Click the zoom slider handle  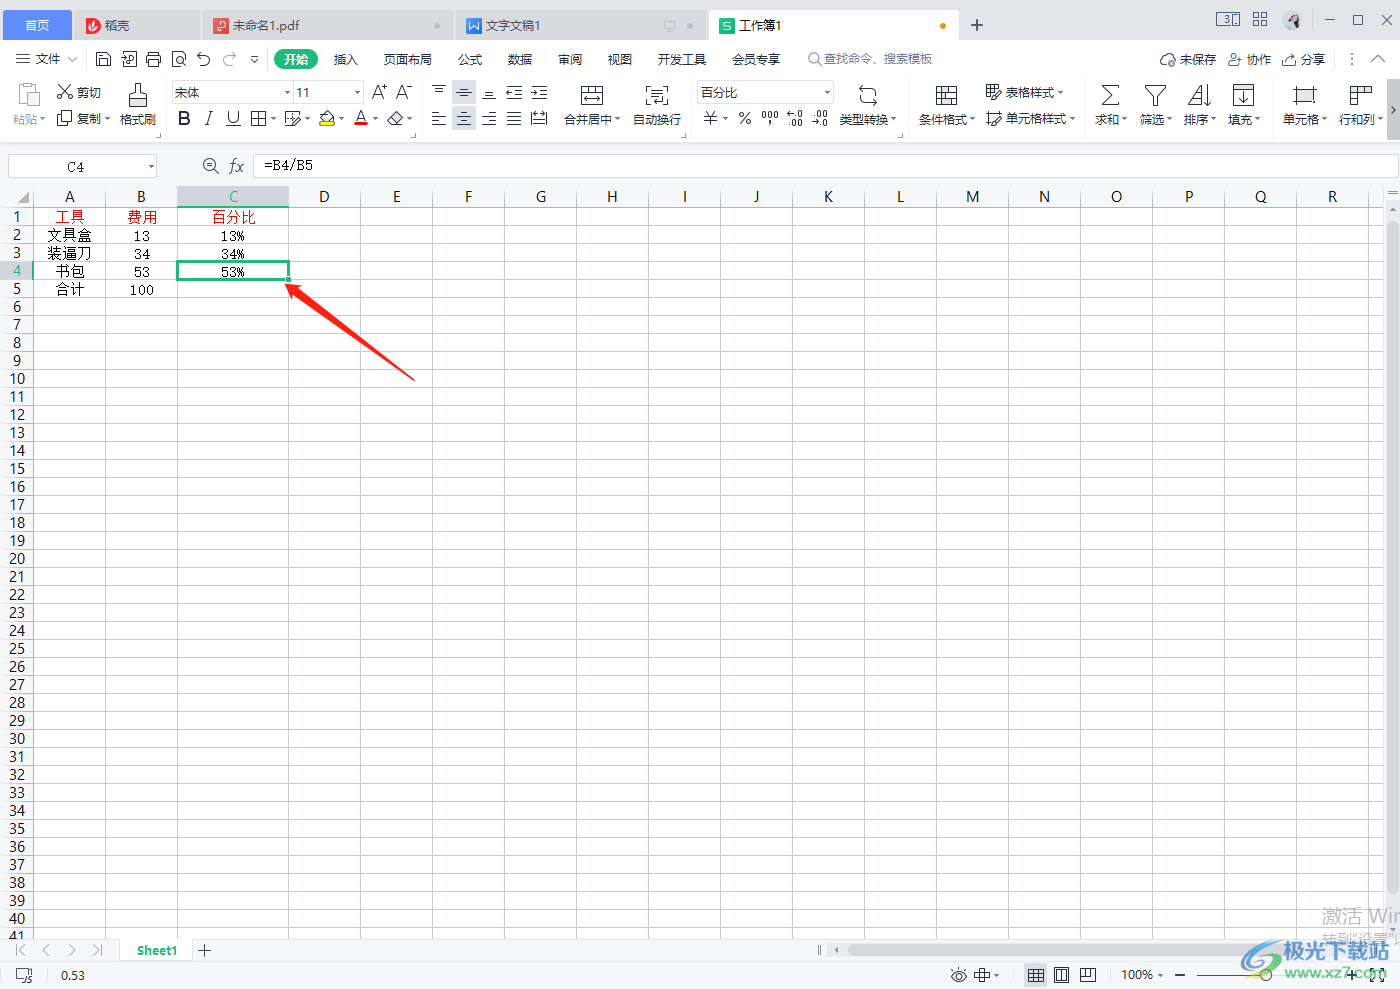tap(1266, 975)
